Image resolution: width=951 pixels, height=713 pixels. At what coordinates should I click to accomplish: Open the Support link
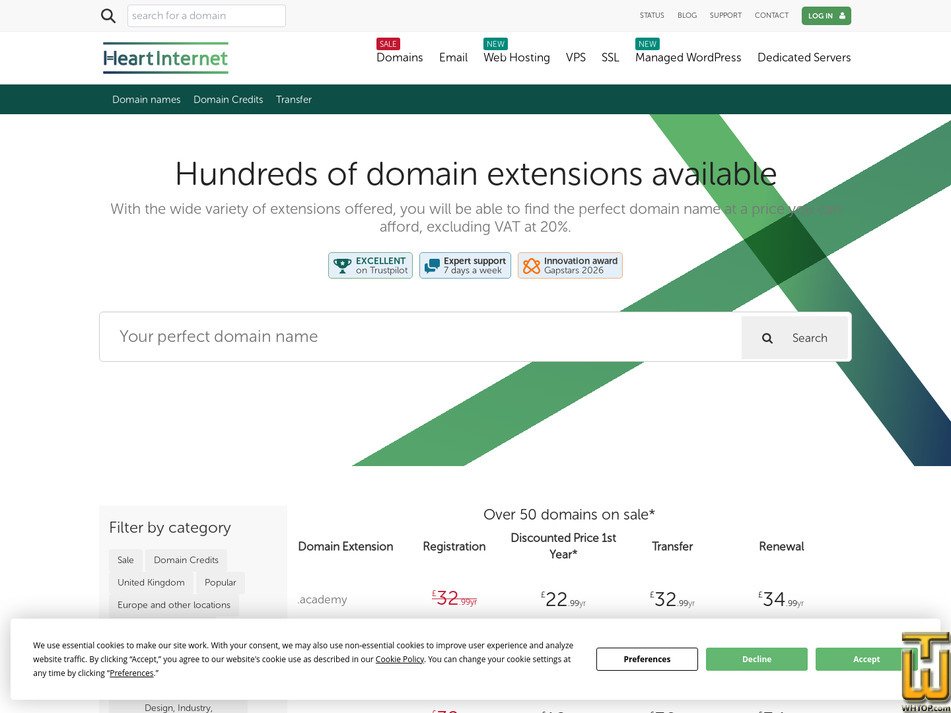pos(725,15)
